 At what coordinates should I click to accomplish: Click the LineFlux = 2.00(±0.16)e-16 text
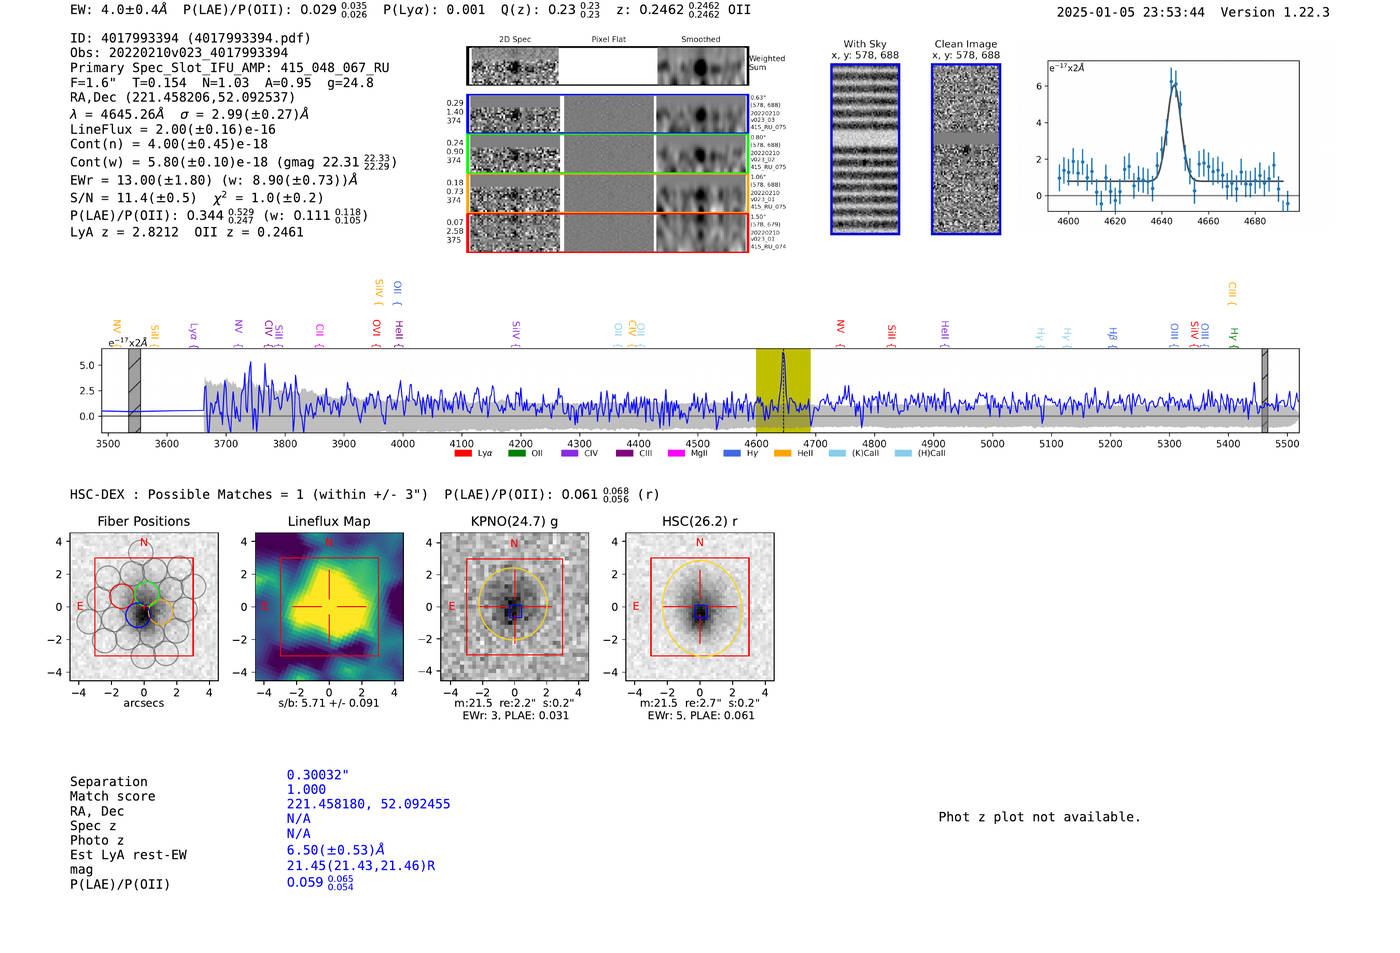(x=173, y=130)
